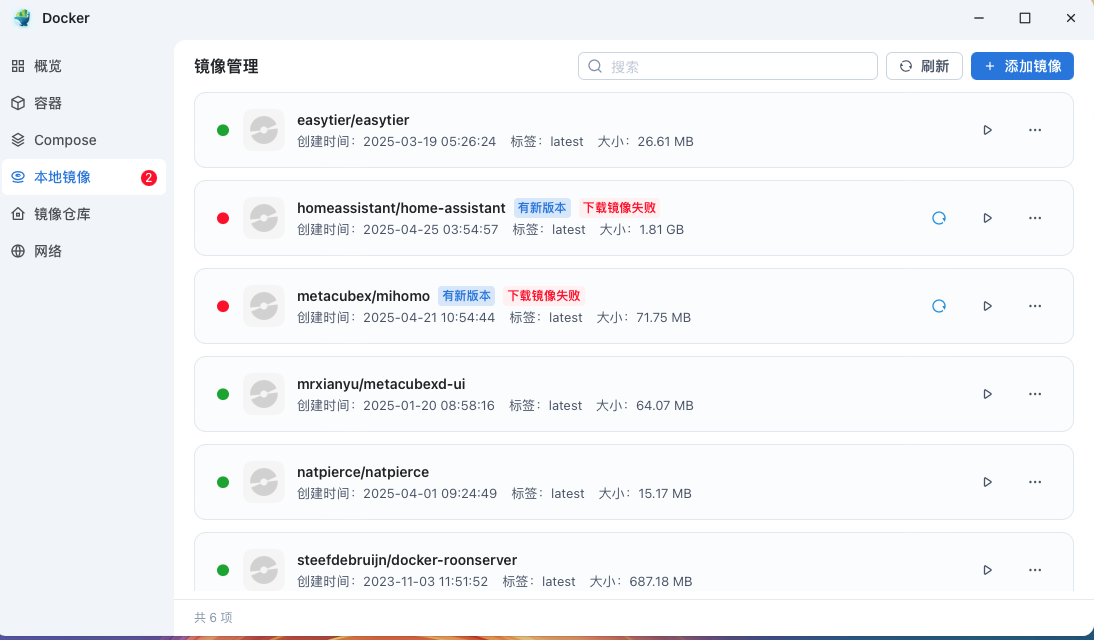The height and width of the screenshot is (640, 1094).
Task: Run the steefdebruijn/docker-roonserver image
Action: (x=987, y=570)
